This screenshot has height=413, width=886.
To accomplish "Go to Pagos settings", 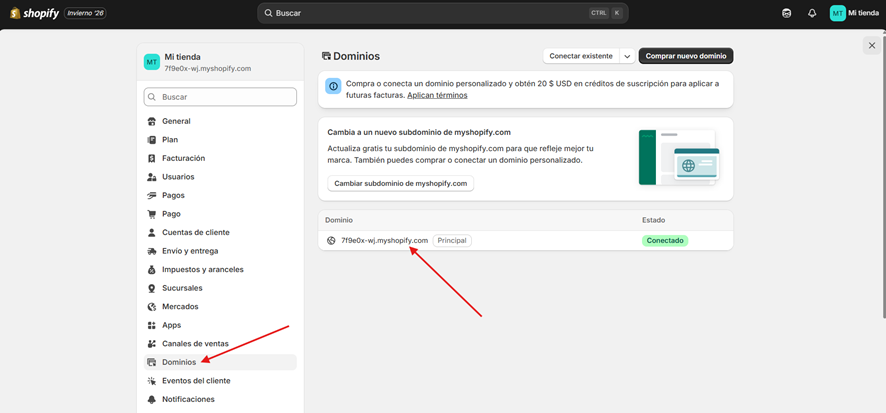I will pyautogui.click(x=173, y=196).
